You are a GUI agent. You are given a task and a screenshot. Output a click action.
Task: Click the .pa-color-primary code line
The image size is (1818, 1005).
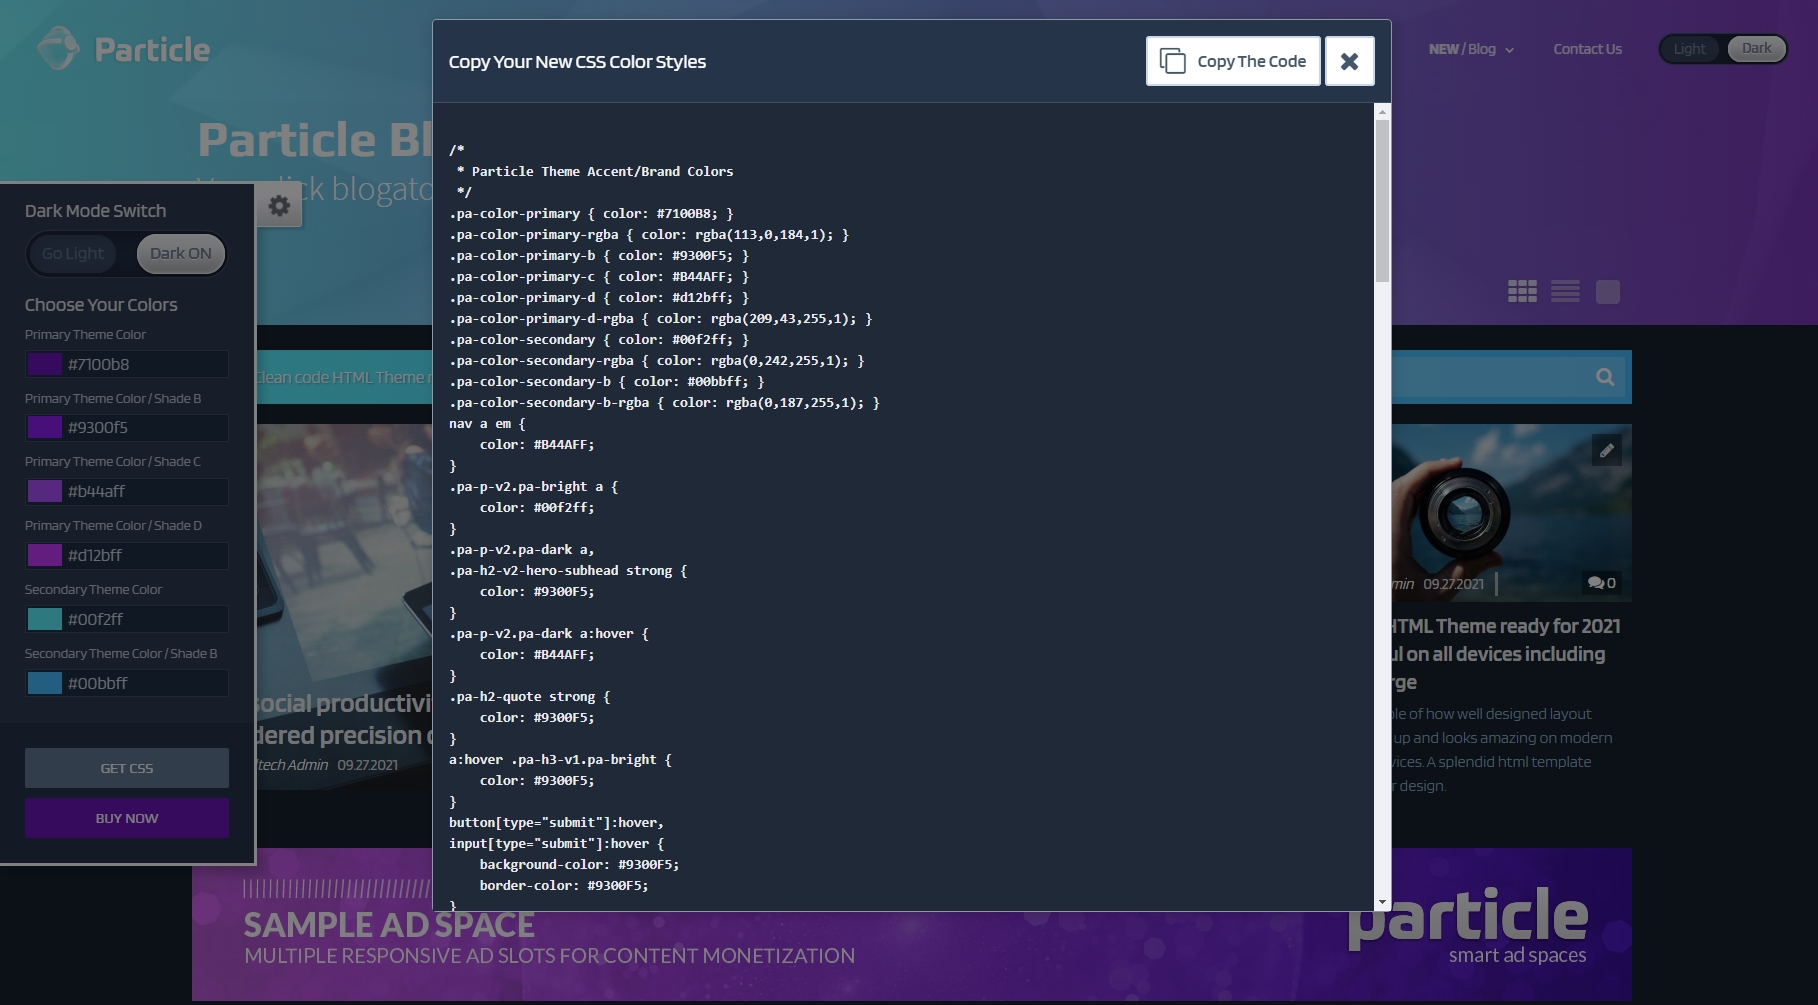[x=591, y=213]
